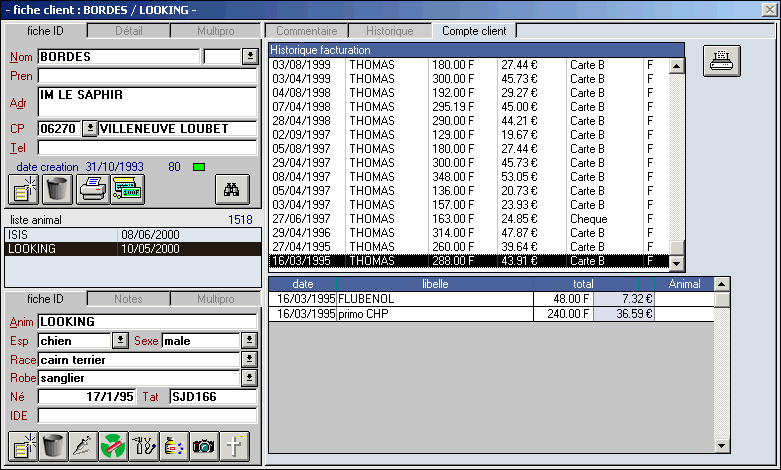
Task: Print the invoice history with the printer button
Action: click(722, 61)
